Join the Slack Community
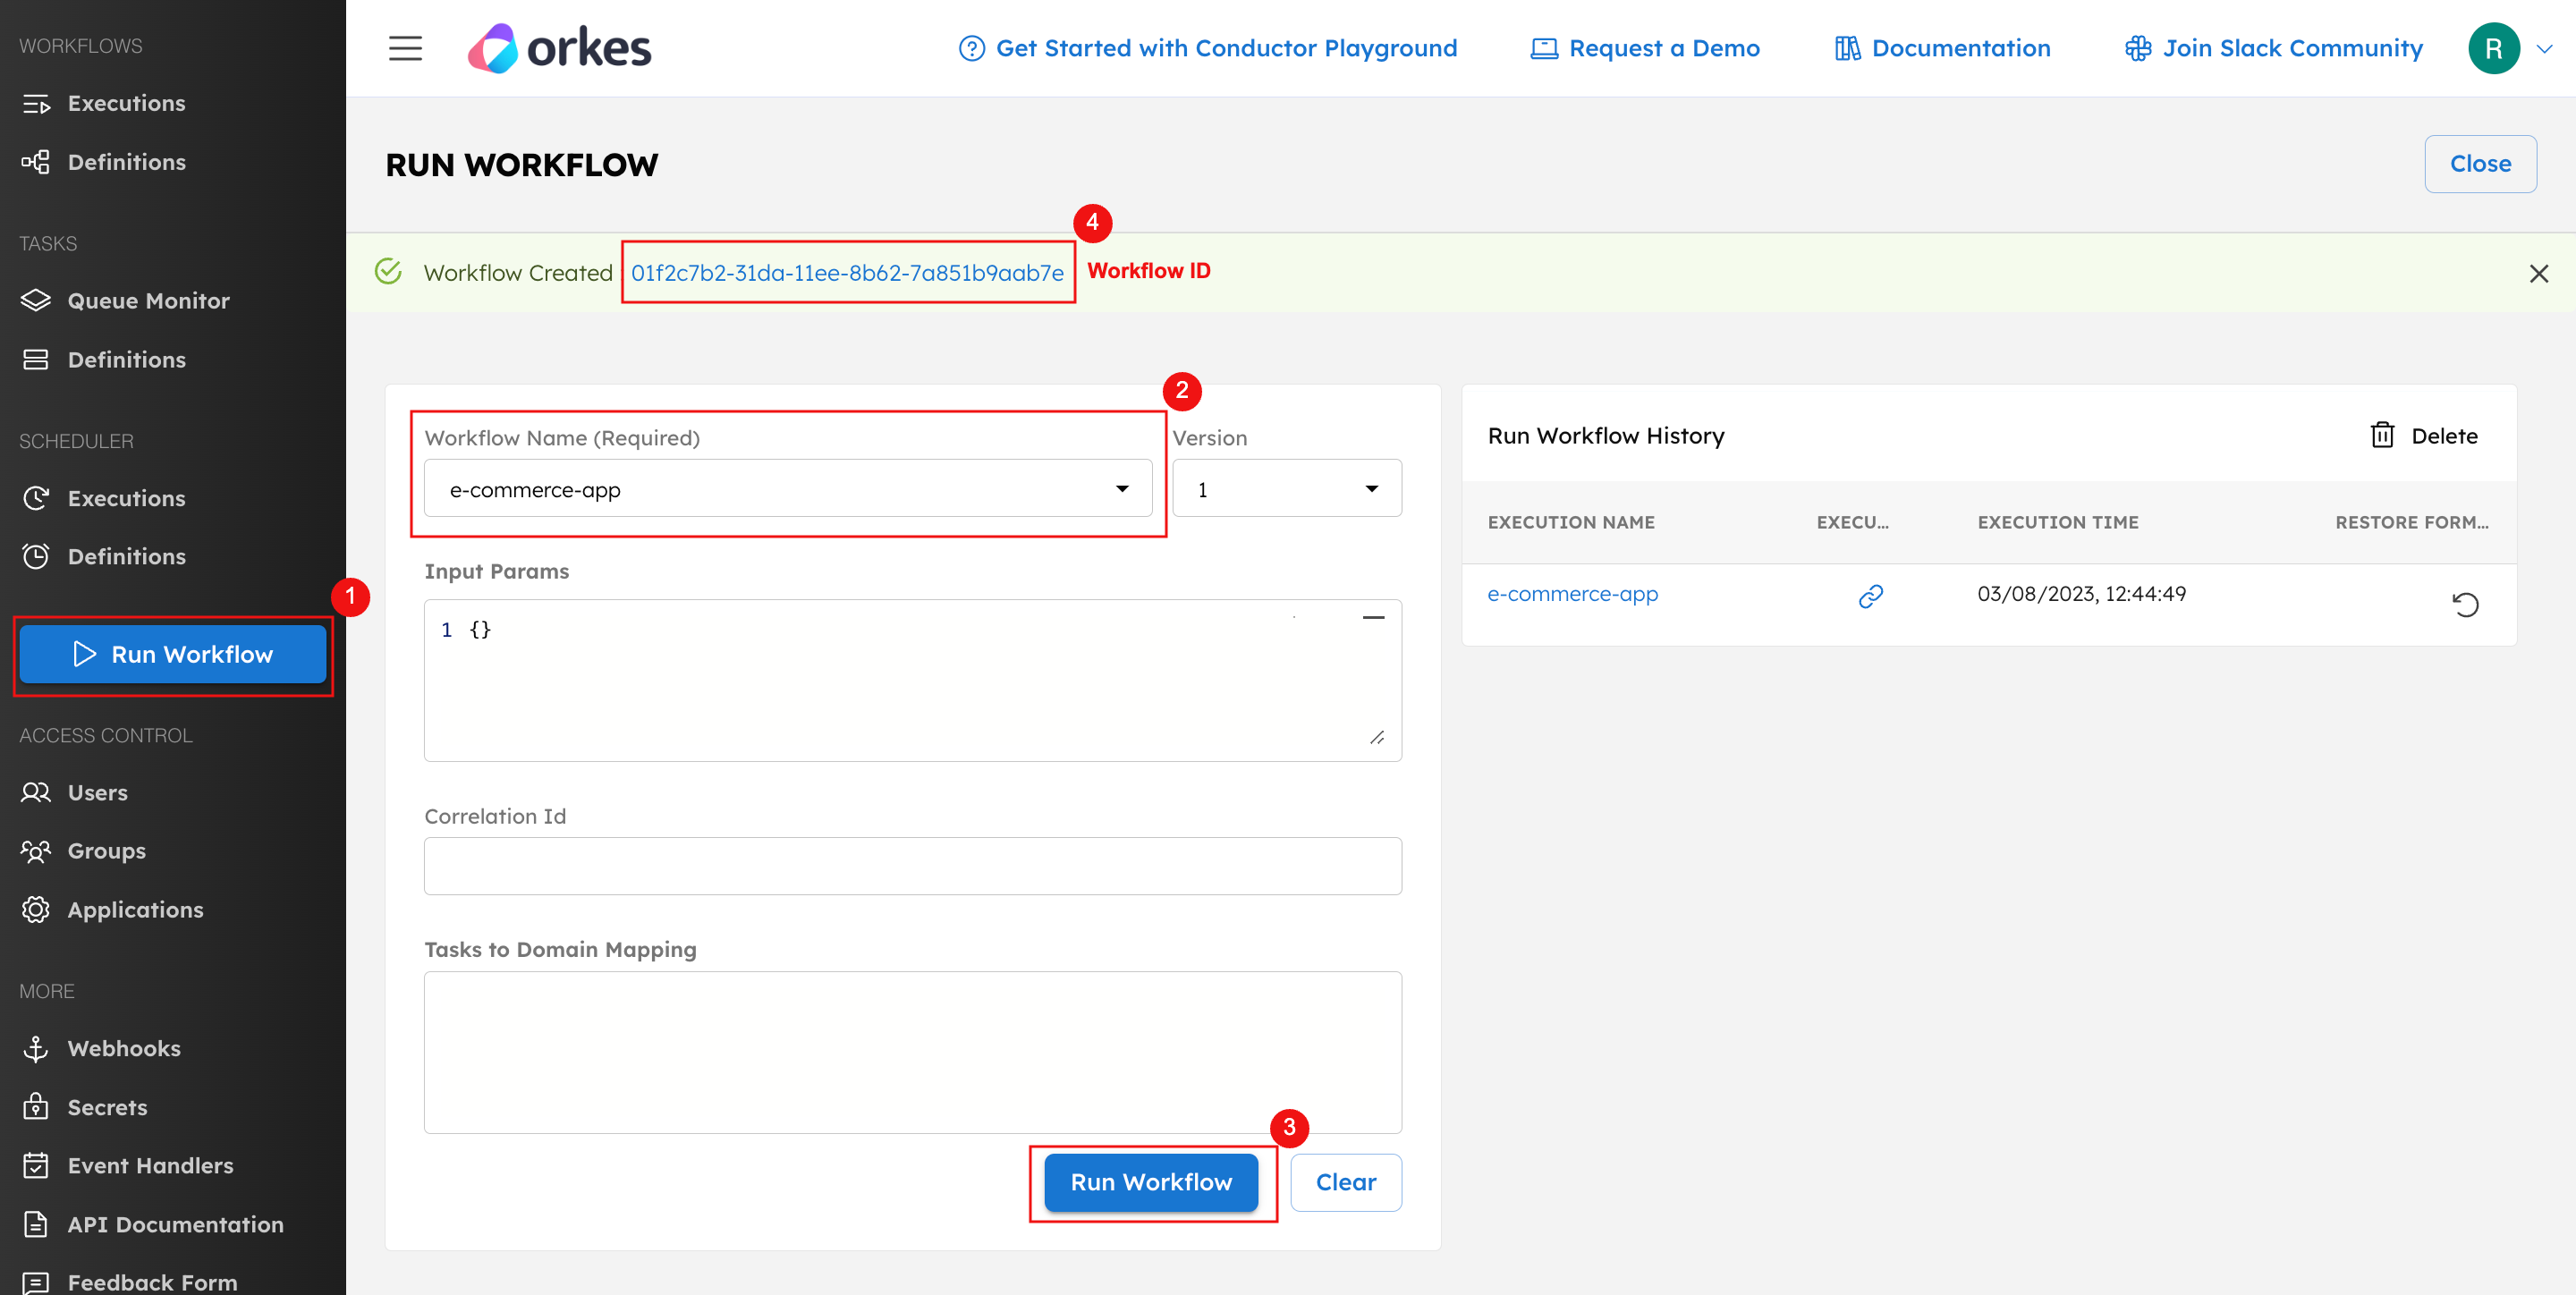 coord(2272,47)
